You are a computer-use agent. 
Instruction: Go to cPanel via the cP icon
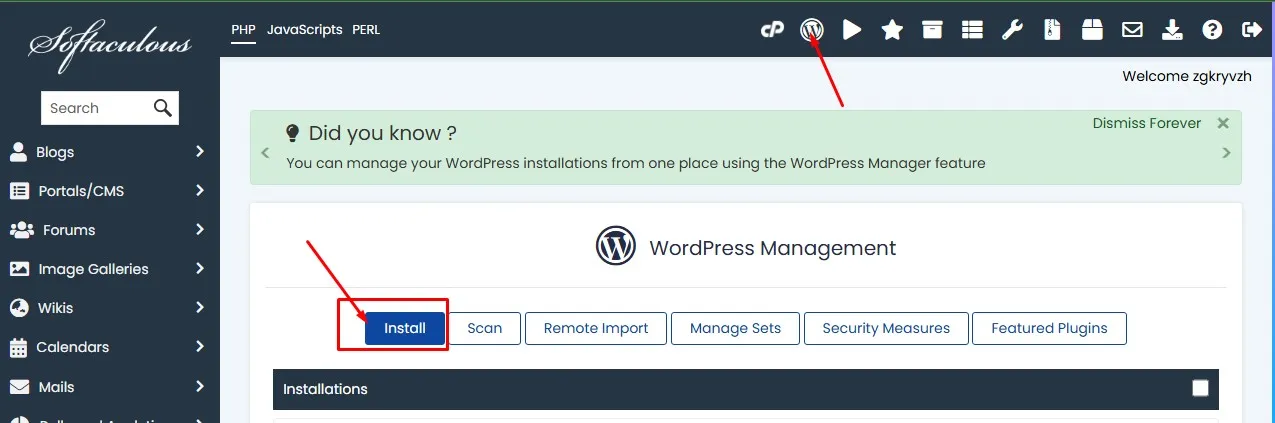point(772,30)
